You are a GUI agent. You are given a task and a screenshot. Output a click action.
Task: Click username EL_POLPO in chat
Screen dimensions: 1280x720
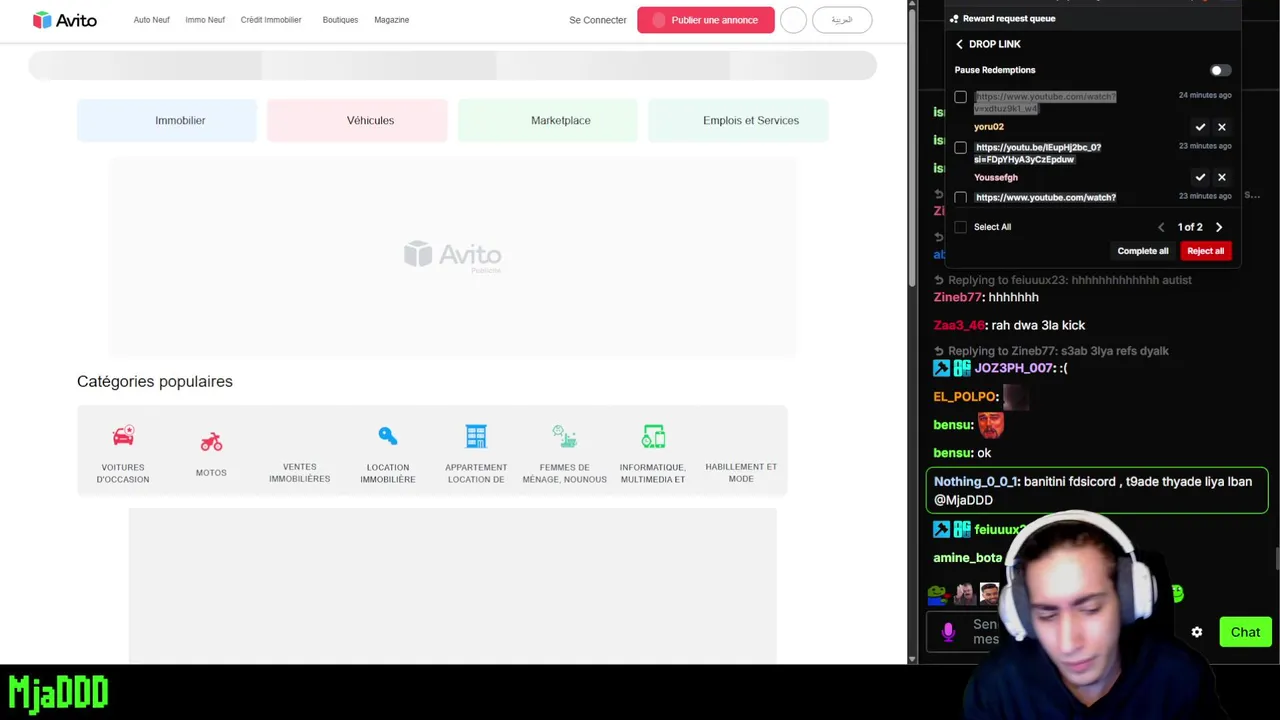tap(965, 397)
